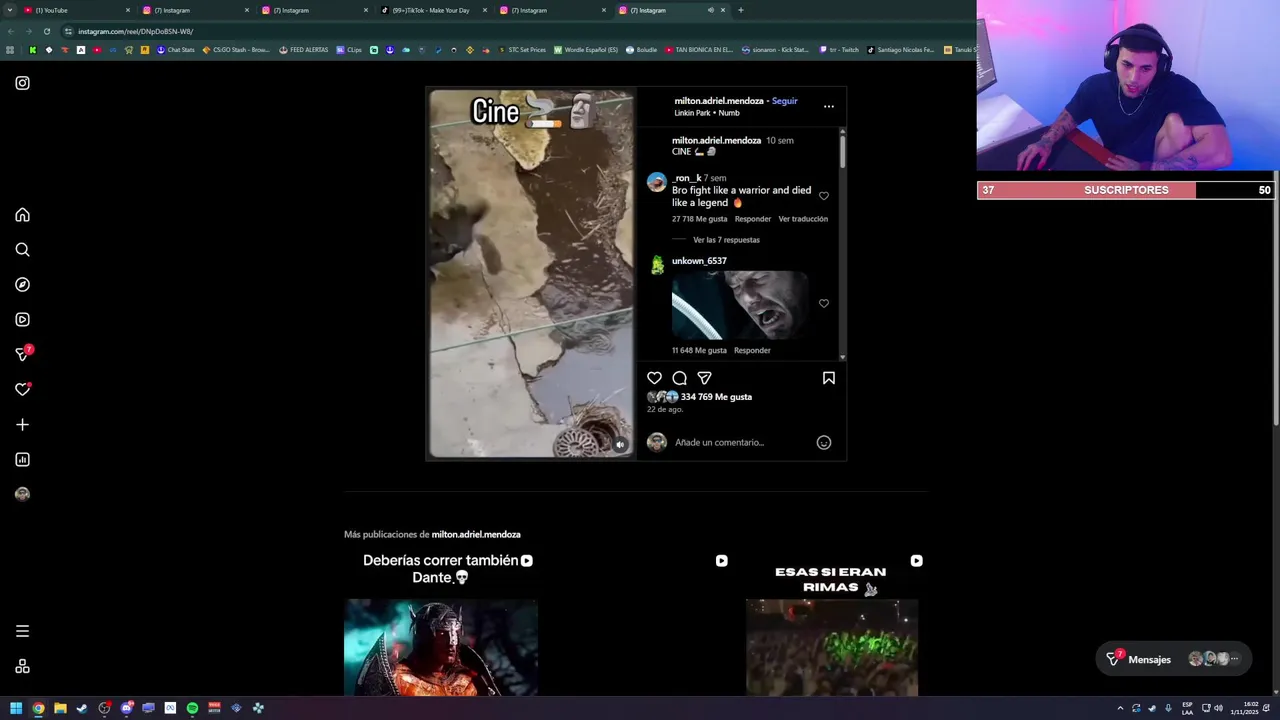Open Instagram search from the sidebar
Screen dimensions: 1280x720
tap(22, 250)
